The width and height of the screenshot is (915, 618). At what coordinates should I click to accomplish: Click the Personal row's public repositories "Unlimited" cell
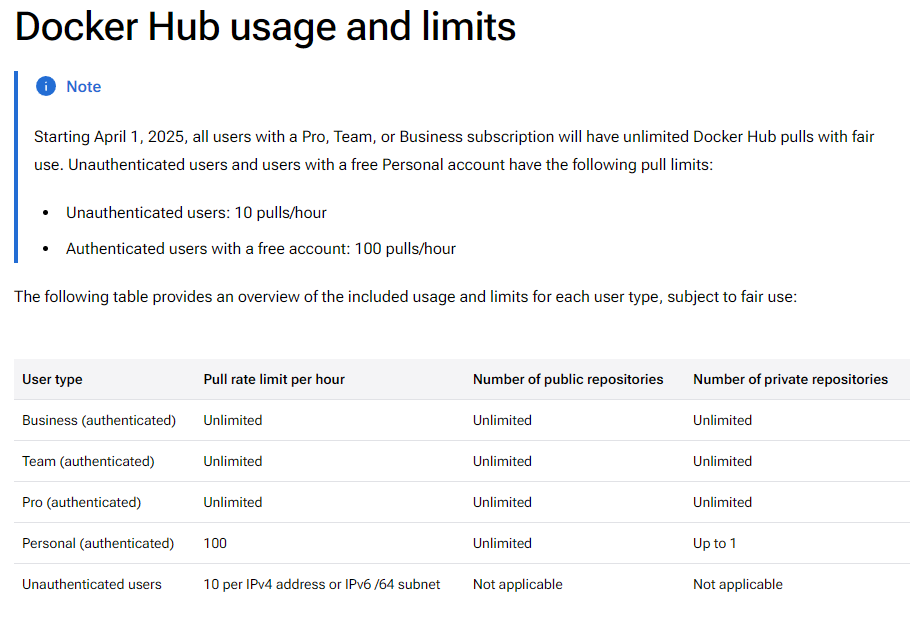[502, 543]
